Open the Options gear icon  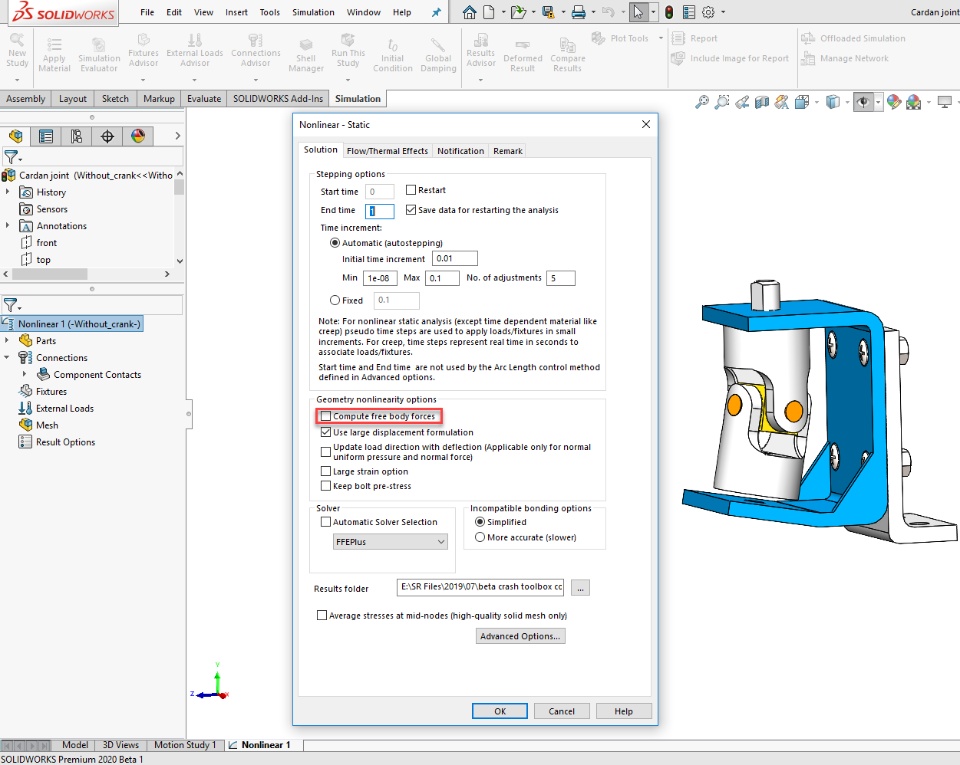tap(708, 12)
